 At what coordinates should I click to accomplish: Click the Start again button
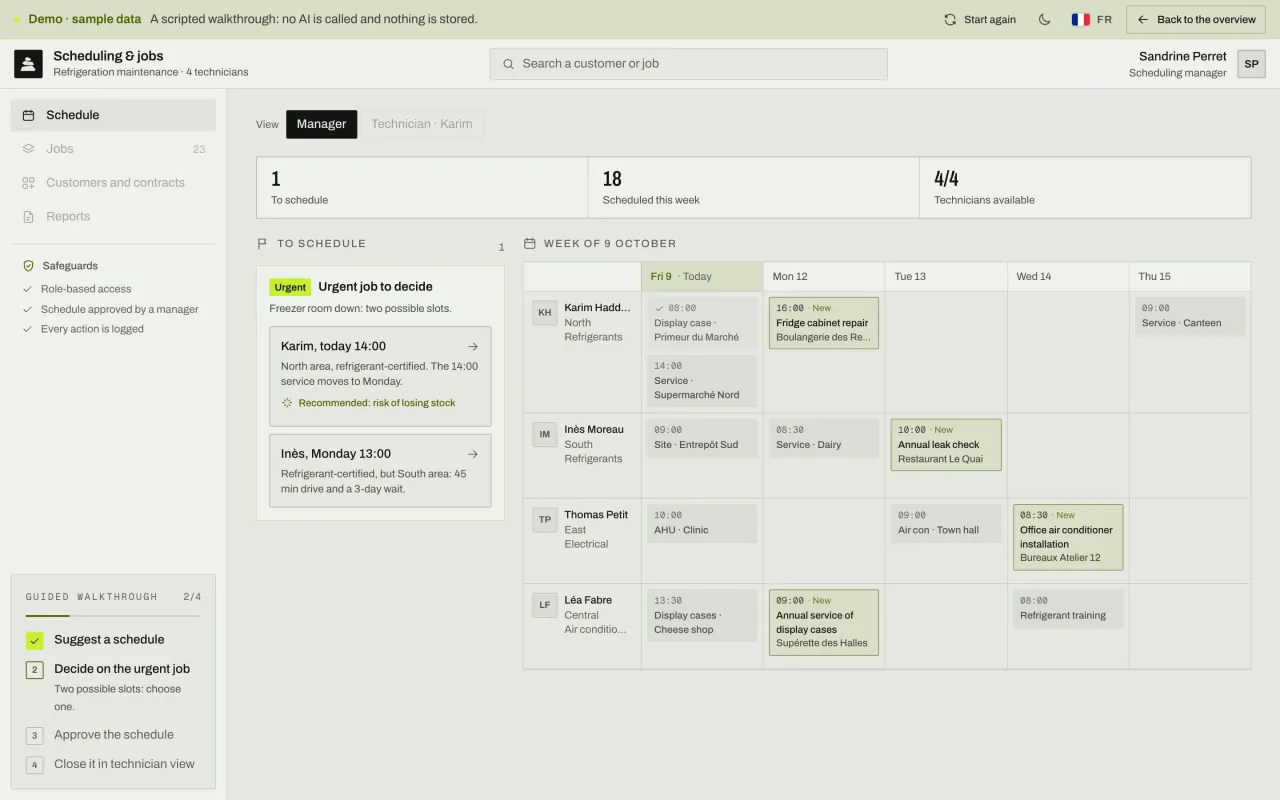pos(980,19)
